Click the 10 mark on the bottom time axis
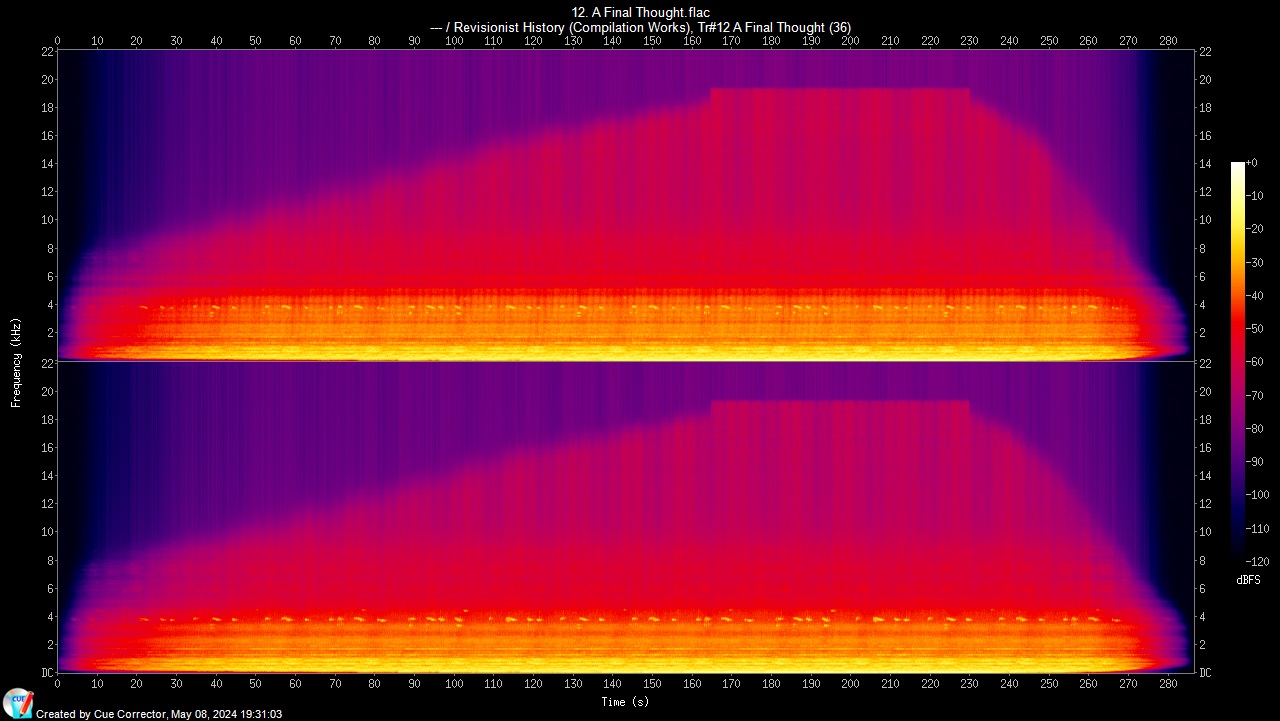This screenshot has height=721, width=1280. (97, 685)
